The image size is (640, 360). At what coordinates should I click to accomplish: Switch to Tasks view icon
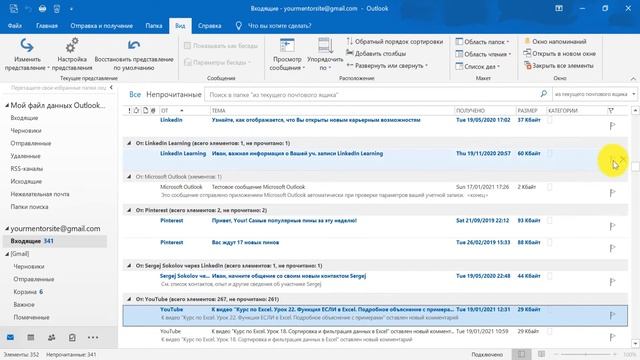(72, 337)
